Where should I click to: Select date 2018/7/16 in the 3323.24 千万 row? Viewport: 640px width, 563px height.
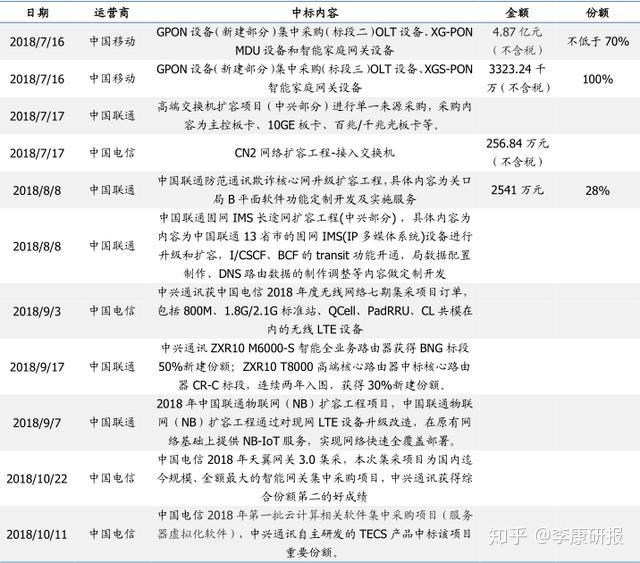37,79
